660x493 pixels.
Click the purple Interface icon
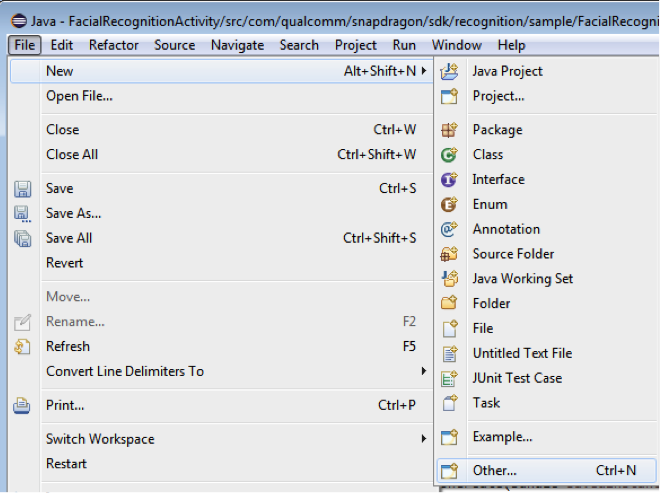(449, 179)
